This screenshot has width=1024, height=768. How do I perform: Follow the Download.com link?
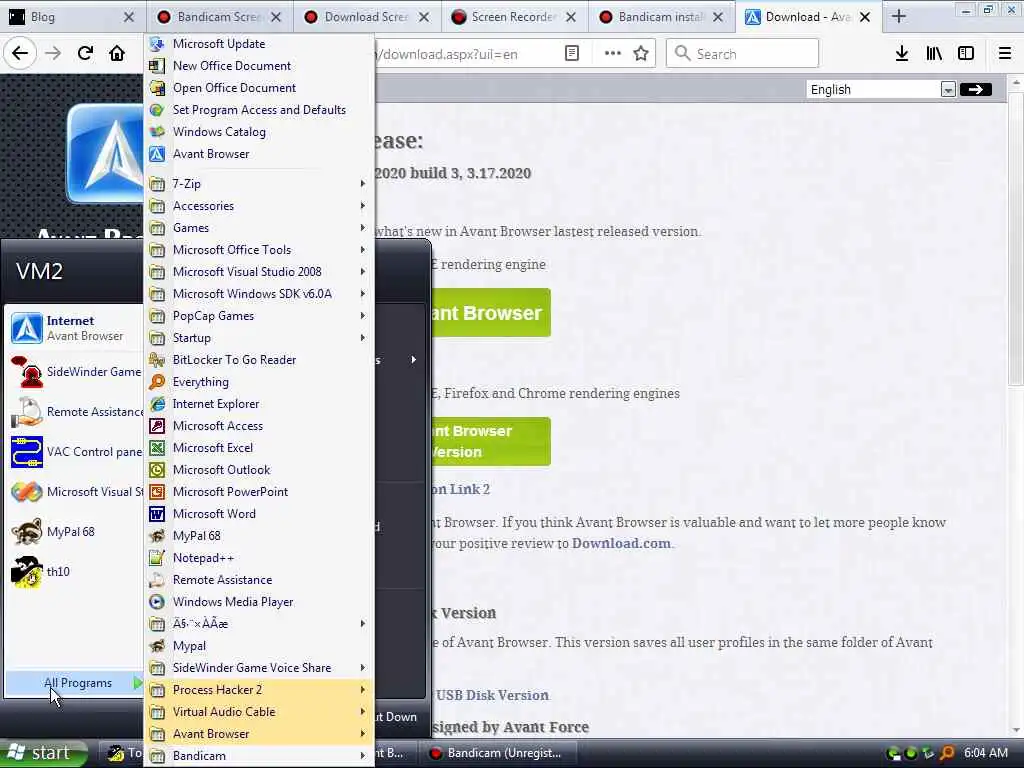pyautogui.click(x=621, y=543)
